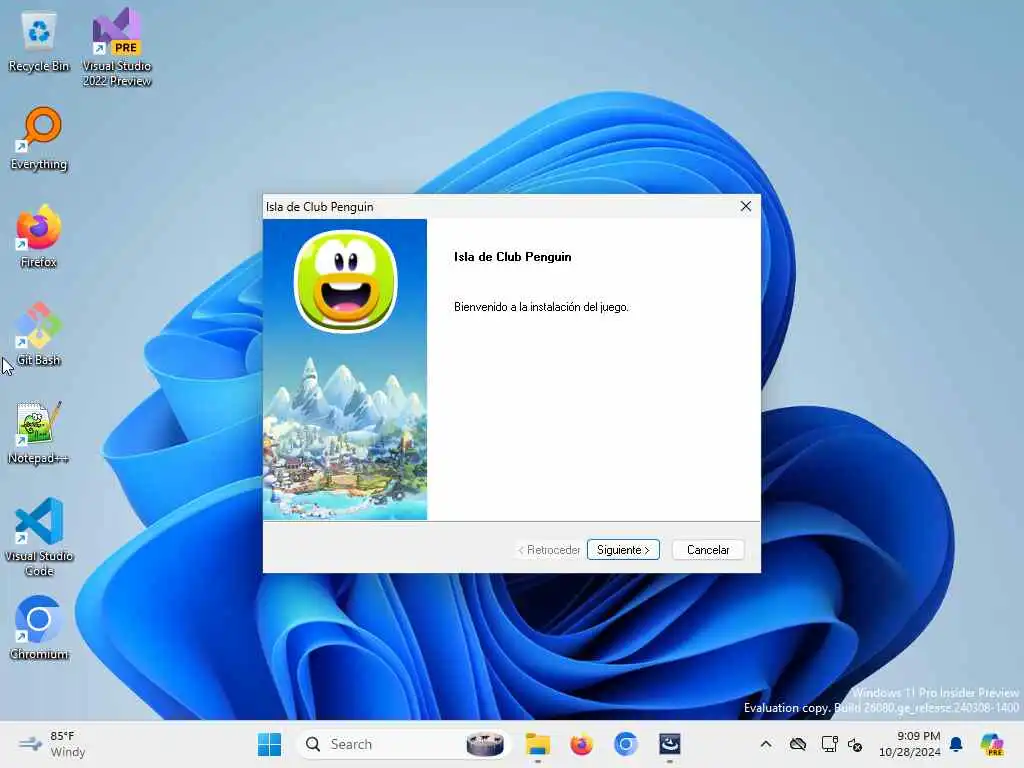This screenshot has height=768, width=1024.
Task: Close the Isla de Club Penguin installer
Action: point(746,206)
